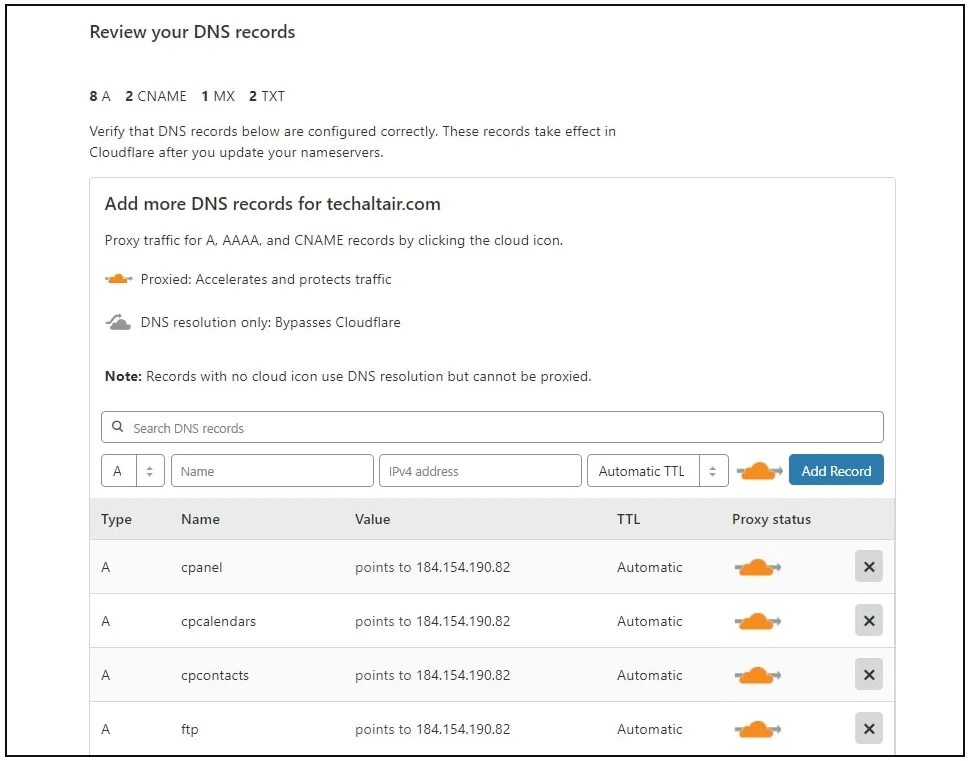Viewport: 970px width, 761px height.
Task: Toggle proxy cloud for cpanel record
Action: tap(757, 567)
